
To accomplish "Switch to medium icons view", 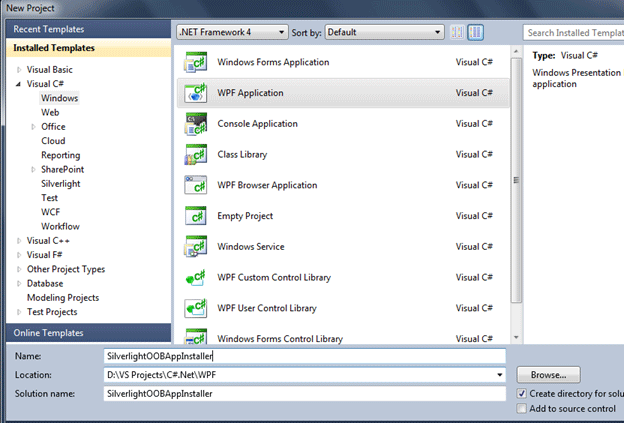I will pos(476,32).
